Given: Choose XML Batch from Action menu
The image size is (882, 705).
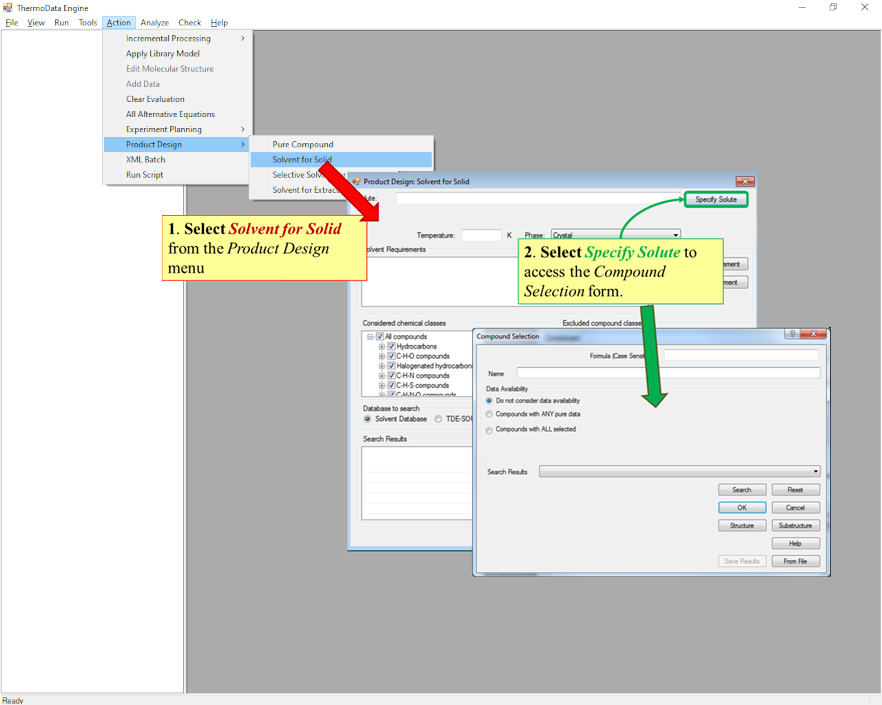Looking at the screenshot, I should coord(178,160).
